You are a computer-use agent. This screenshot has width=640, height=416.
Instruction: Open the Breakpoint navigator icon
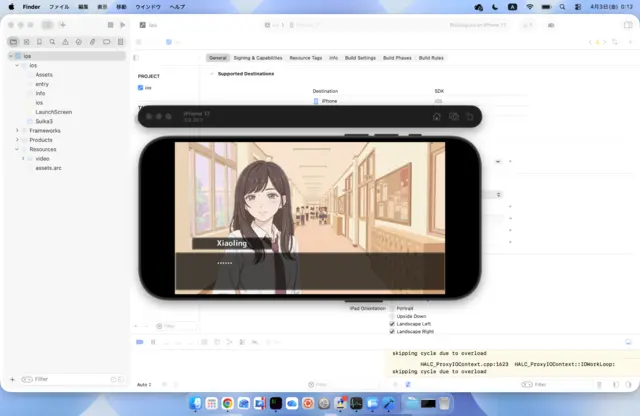tap(107, 42)
